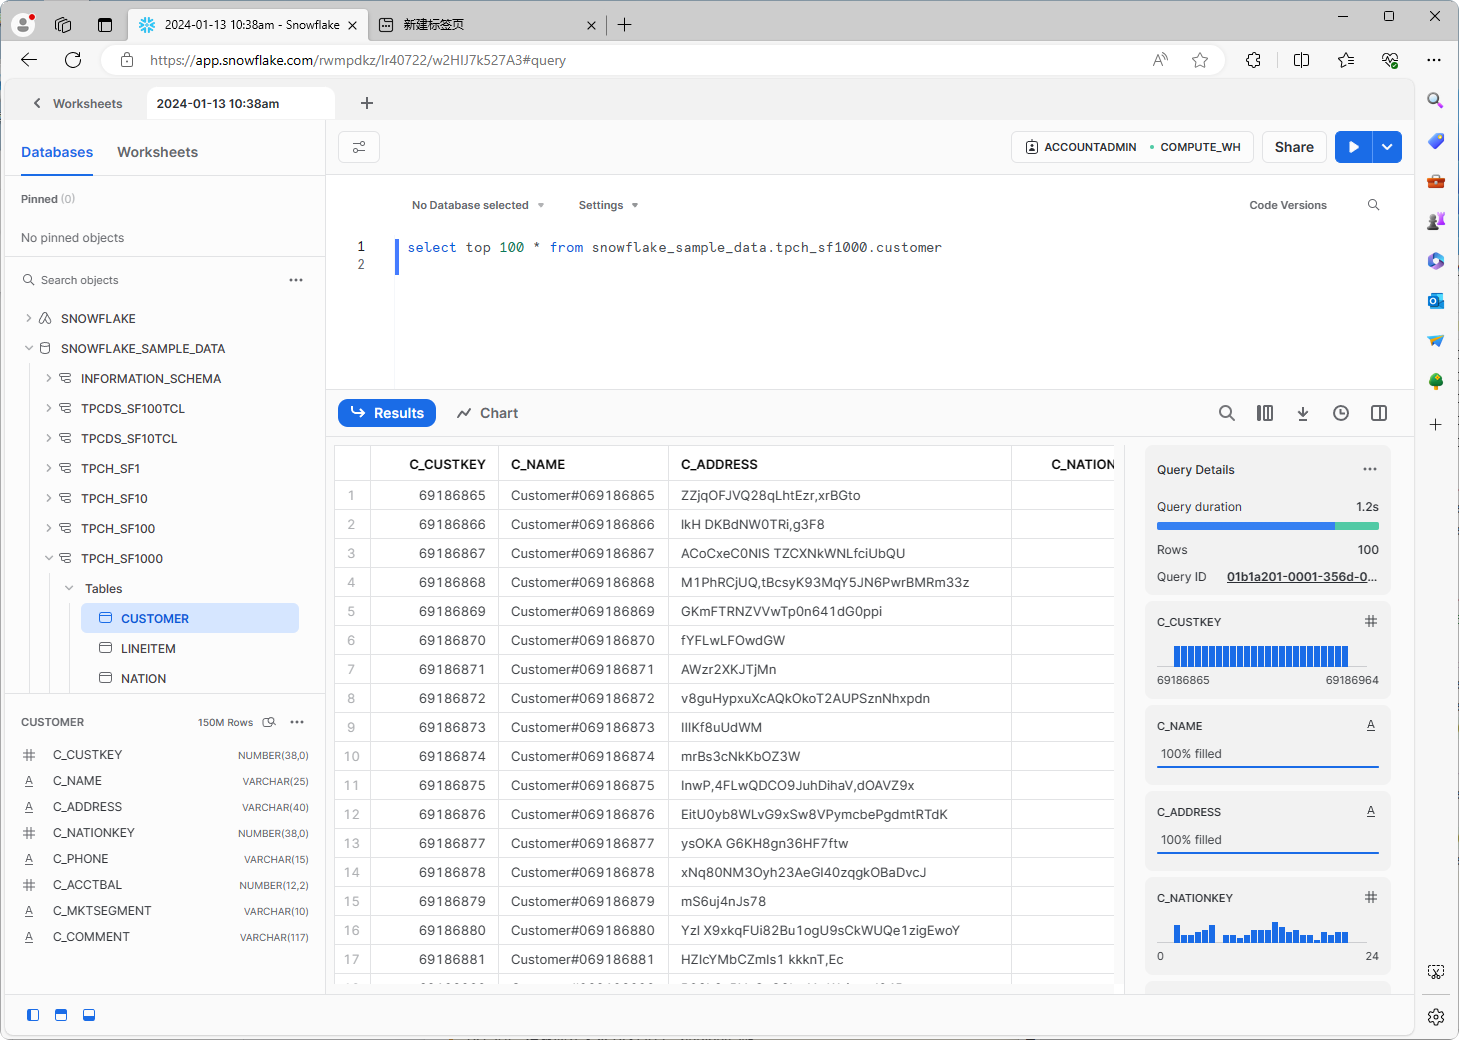Run the query with the blue play button
1459x1040 pixels.
point(1353,147)
